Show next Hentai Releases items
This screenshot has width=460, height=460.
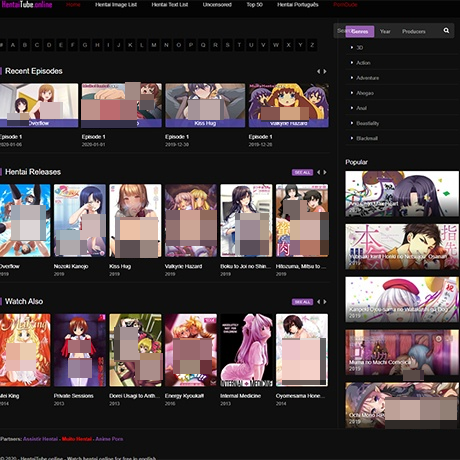click(325, 172)
